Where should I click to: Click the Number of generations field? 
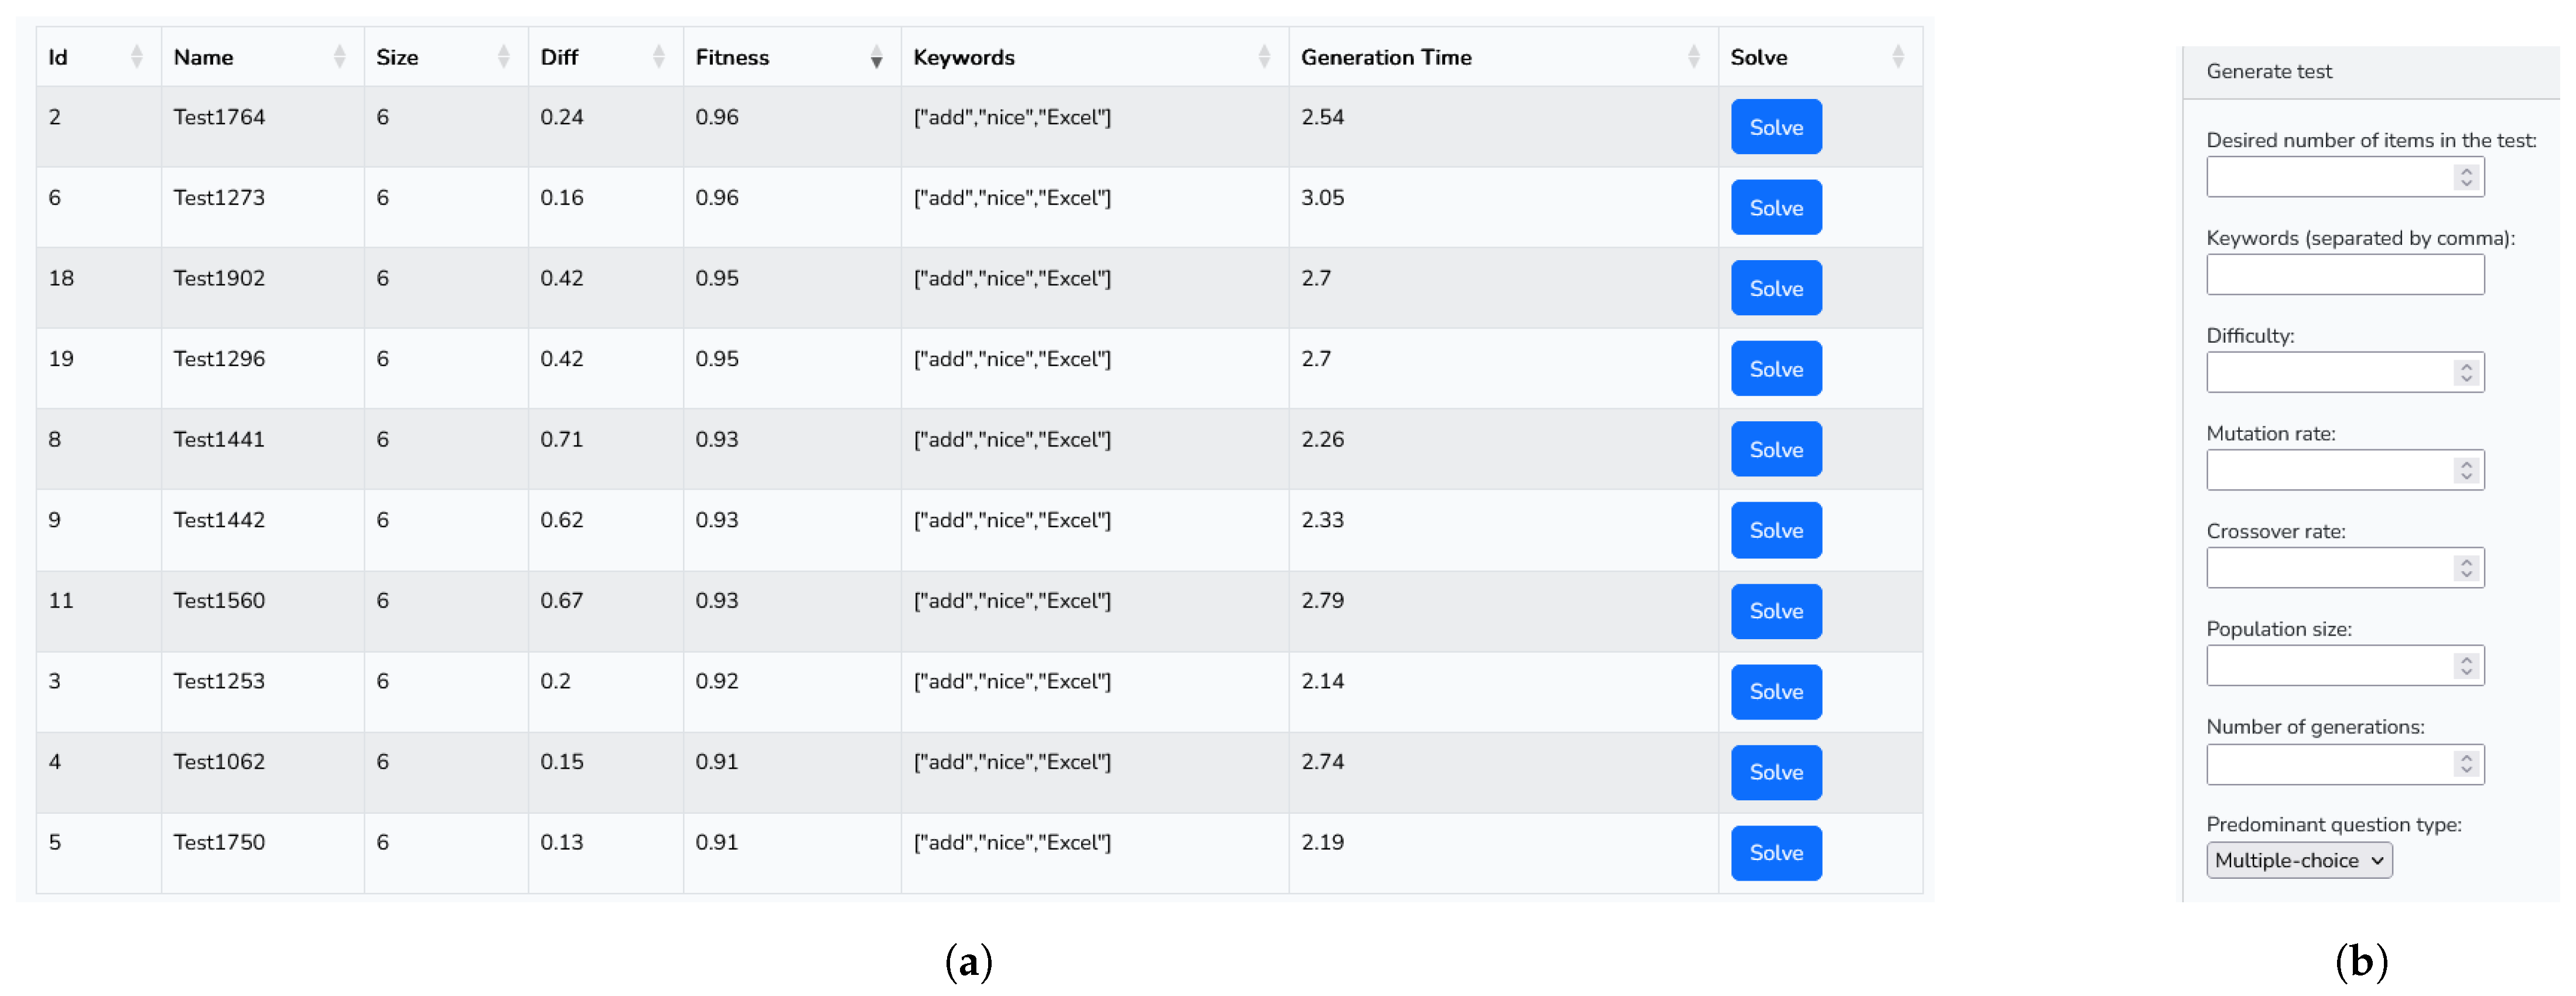pyautogui.click(x=2330, y=765)
